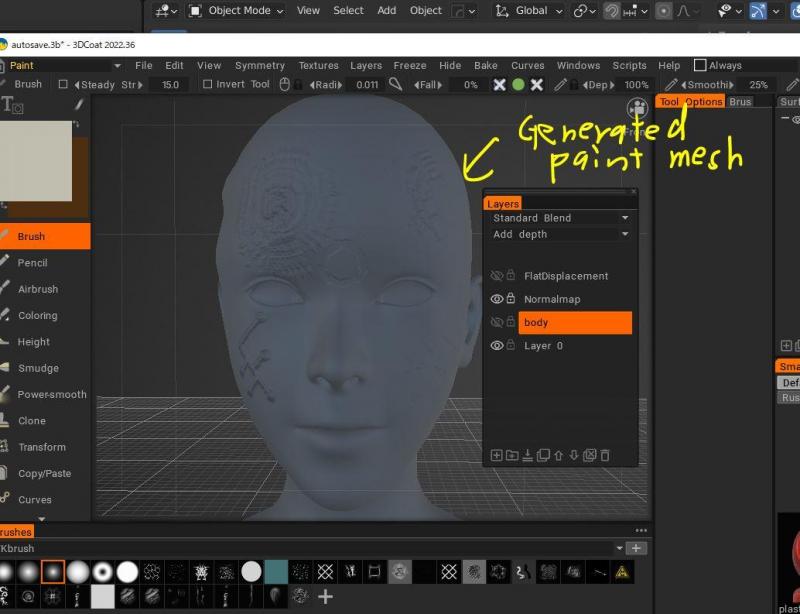This screenshot has height=614, width=800.
Task: Switch to the Options tab
Action: [704, 102]
